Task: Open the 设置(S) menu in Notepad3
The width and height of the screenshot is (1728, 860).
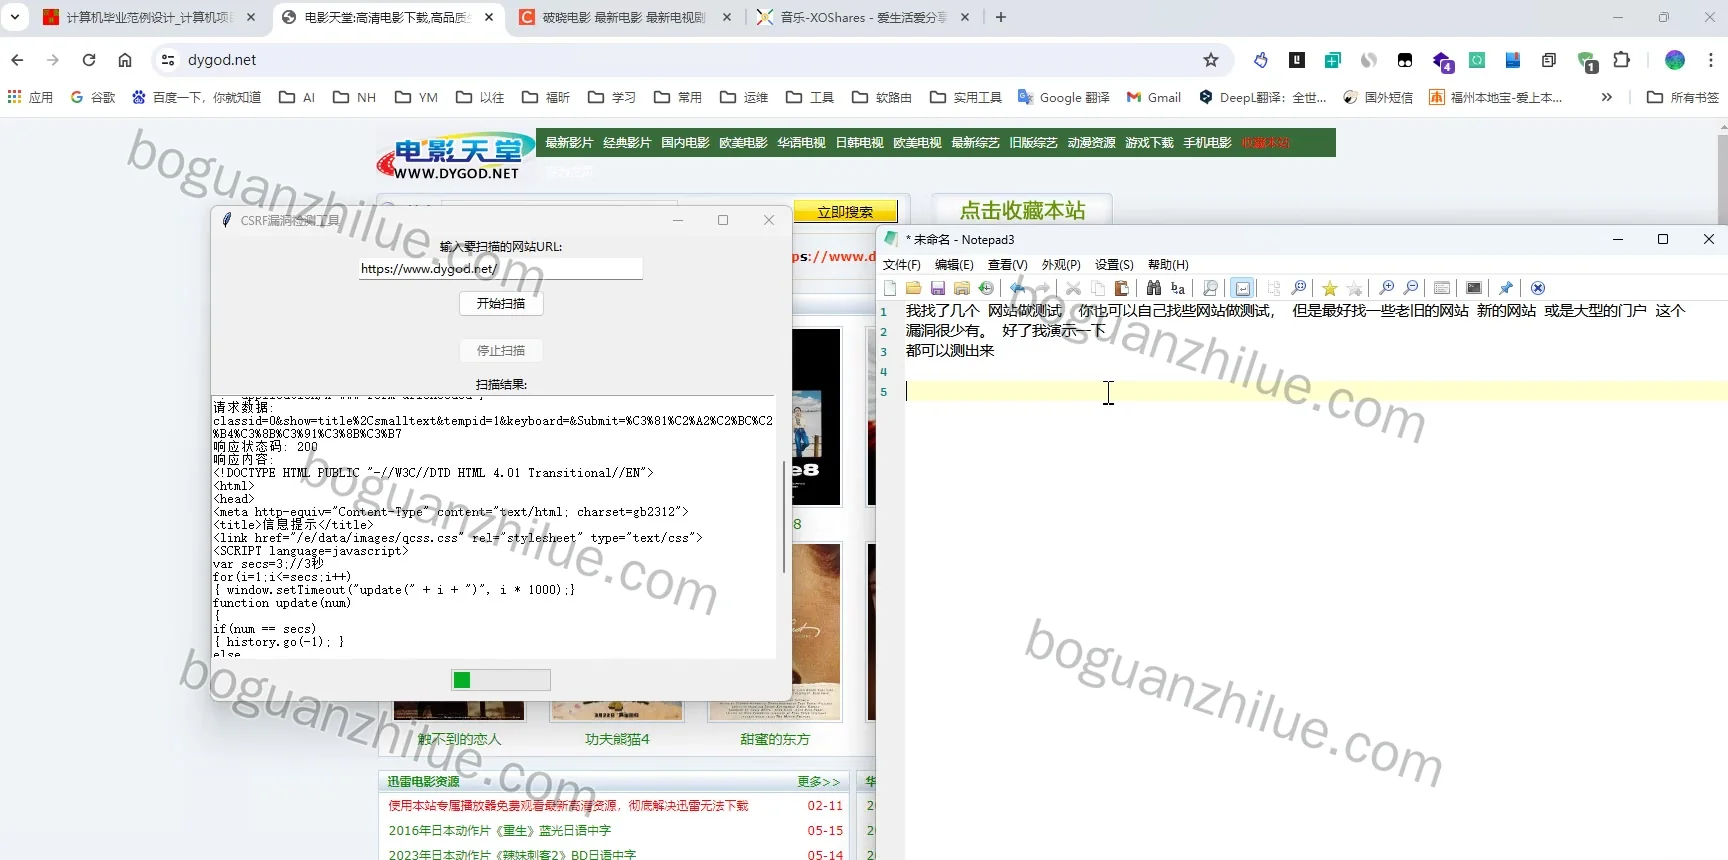Action: pyautogui.click(x=1114, y=265)
